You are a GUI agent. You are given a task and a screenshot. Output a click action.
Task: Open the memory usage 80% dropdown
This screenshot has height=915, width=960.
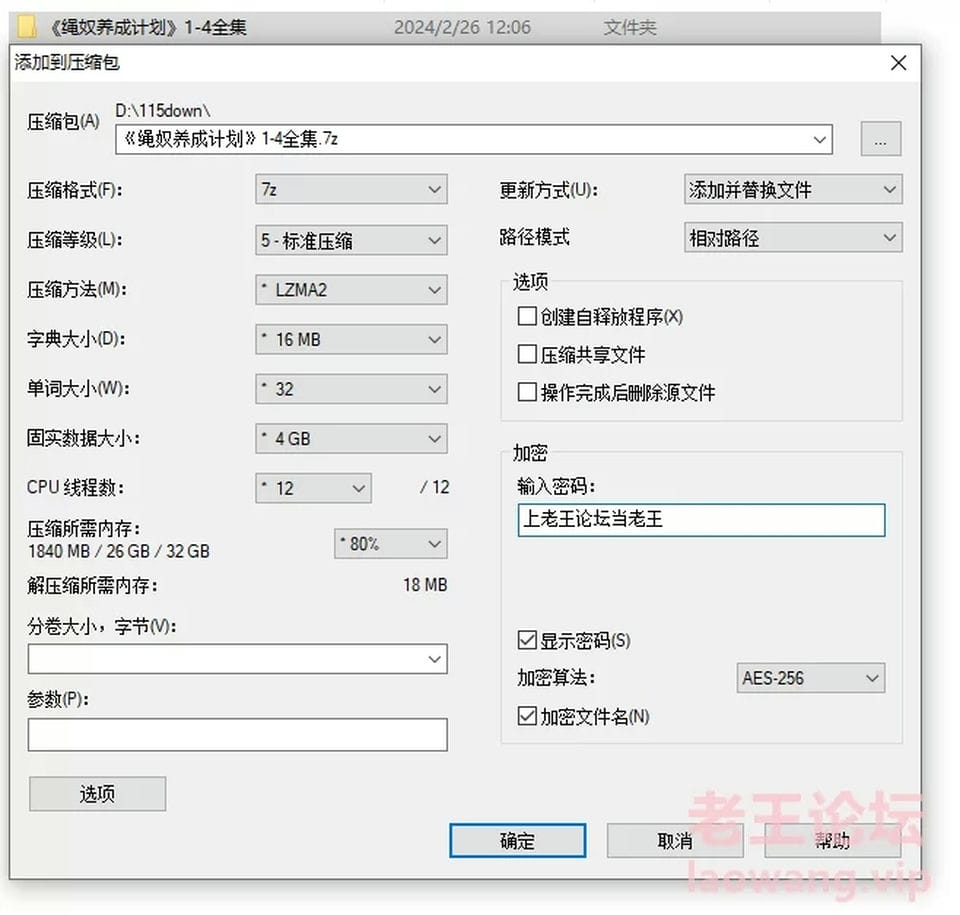pos(391,544)
